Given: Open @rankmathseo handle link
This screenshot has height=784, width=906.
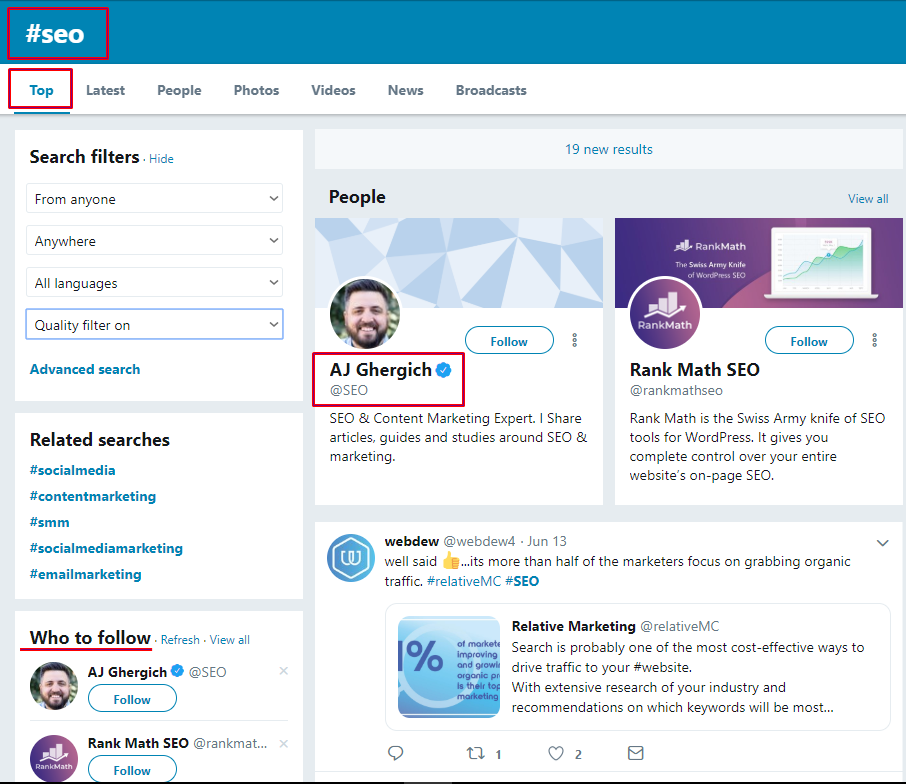Looking at the screenshot, I should (676, 391).
